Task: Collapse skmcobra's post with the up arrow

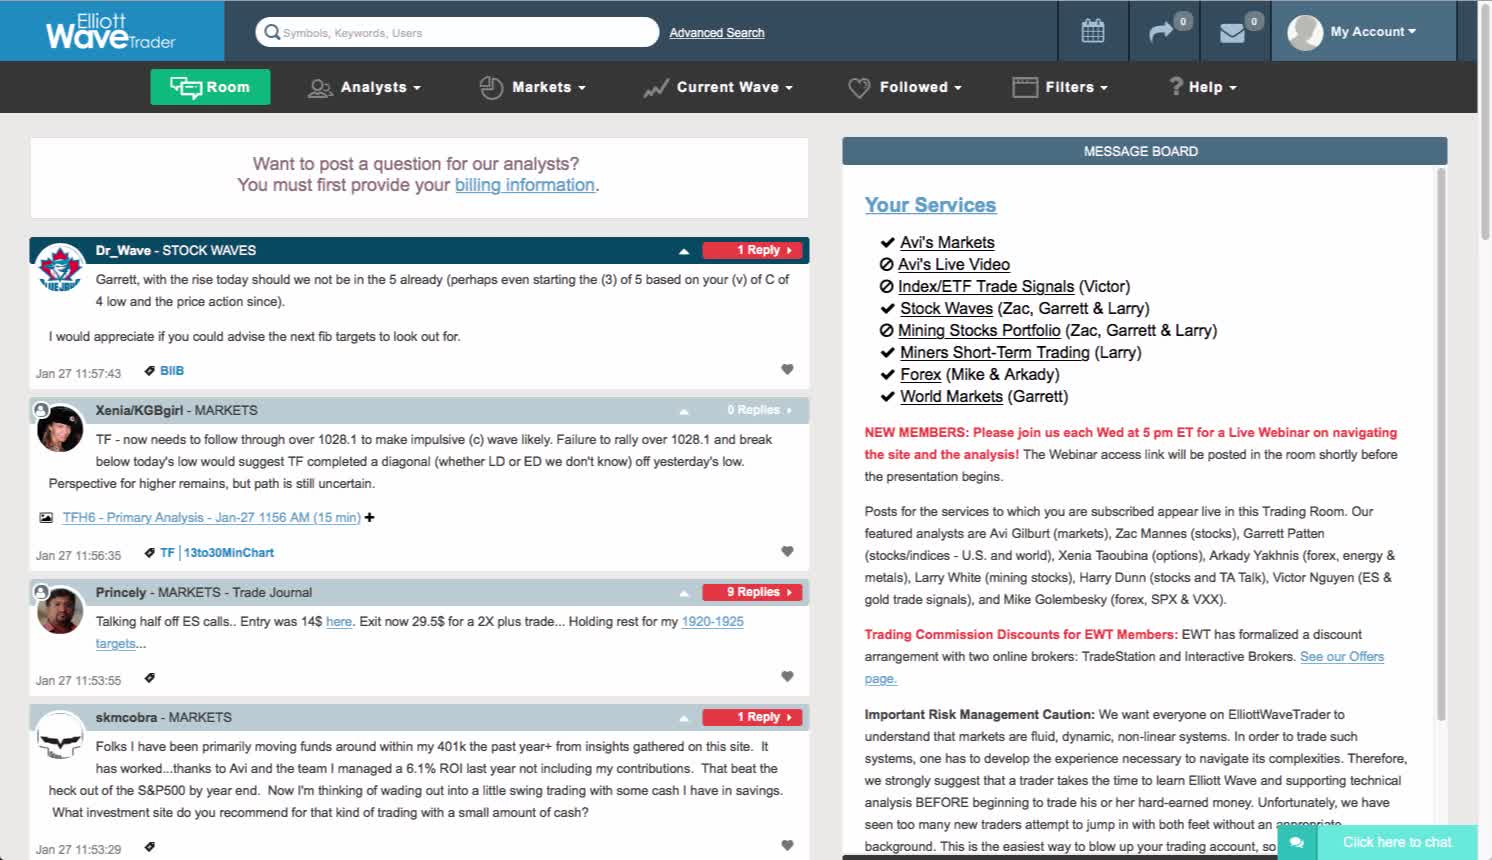Action: tap(684, 718)
